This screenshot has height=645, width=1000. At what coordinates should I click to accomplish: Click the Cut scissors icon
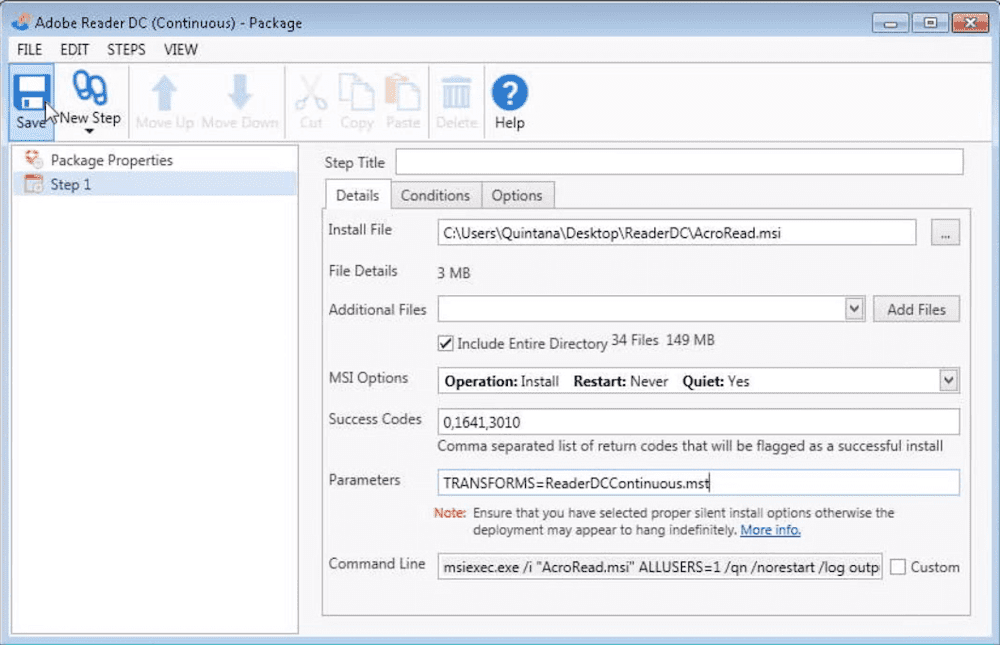point(311,93)
